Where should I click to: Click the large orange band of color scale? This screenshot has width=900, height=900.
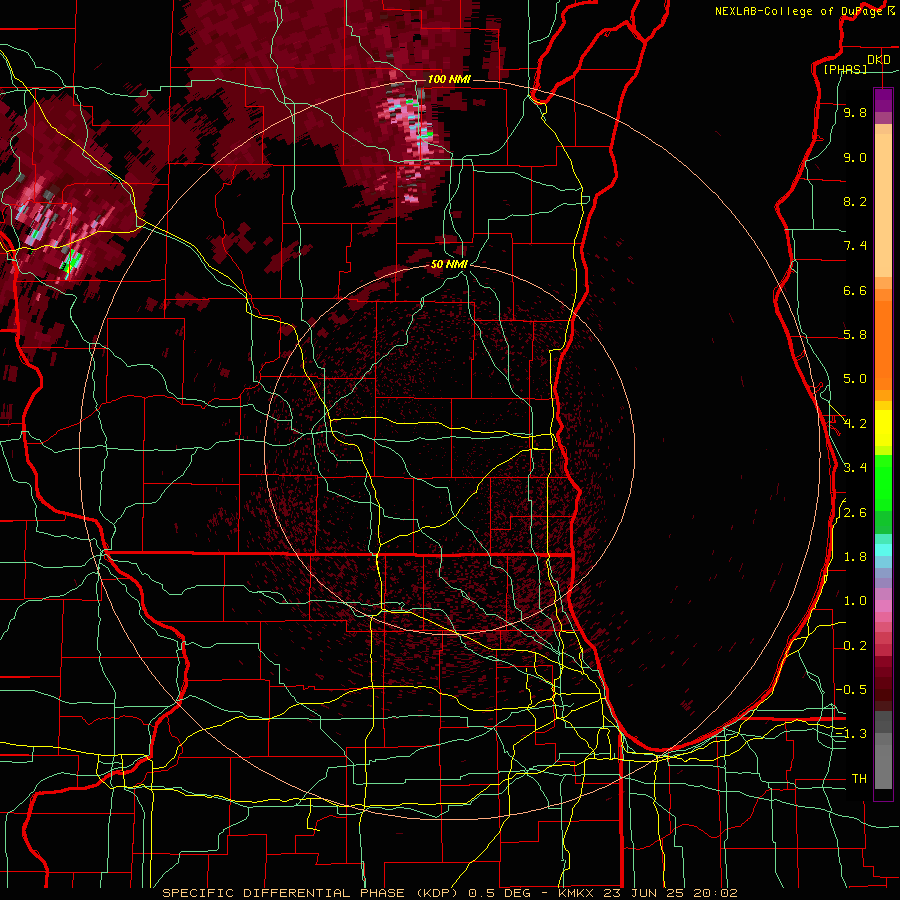[x=883, y=346]
